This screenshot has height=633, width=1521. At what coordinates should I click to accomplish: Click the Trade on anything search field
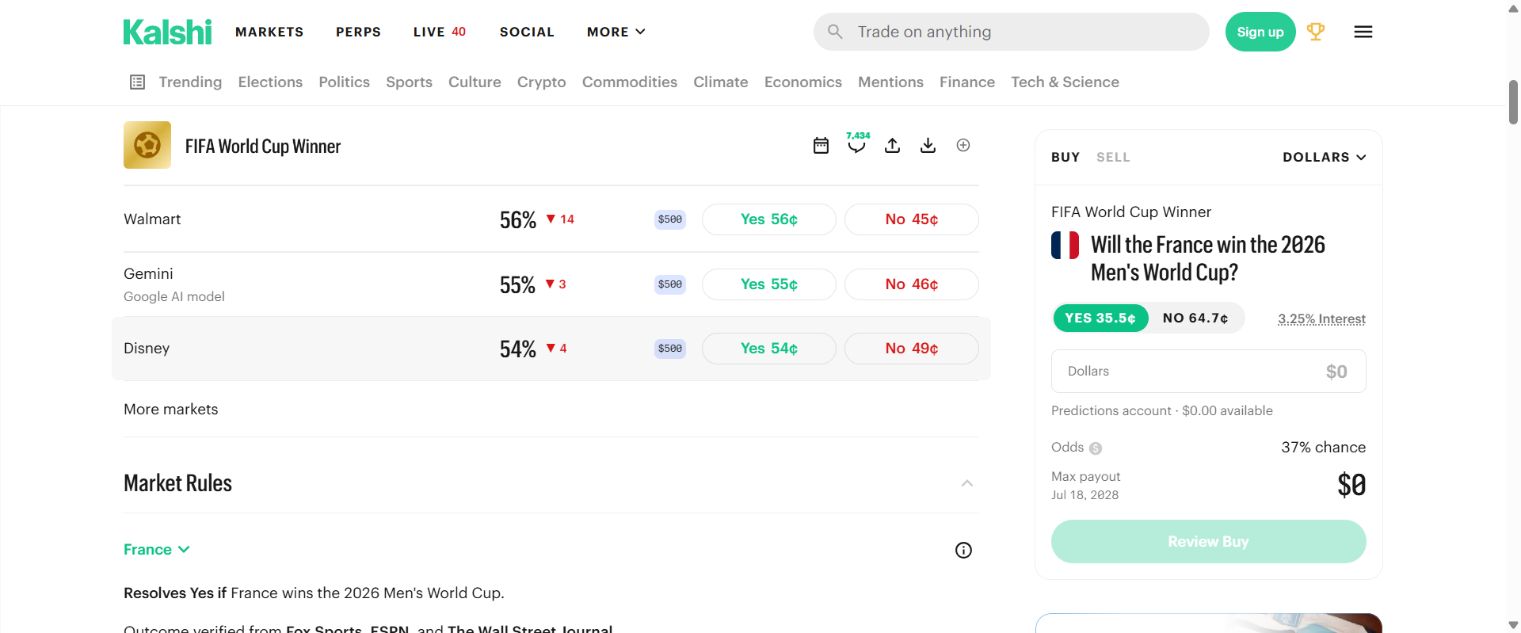(1011, 32)
